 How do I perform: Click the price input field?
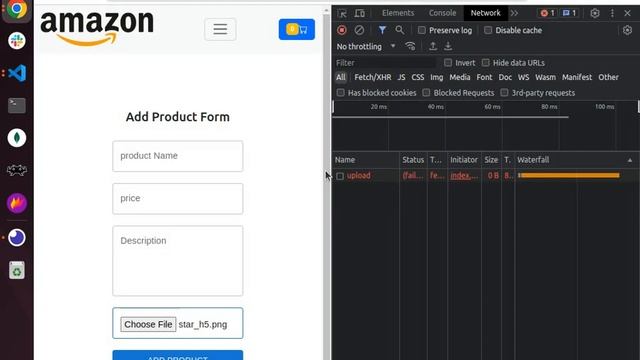(178, 198)
